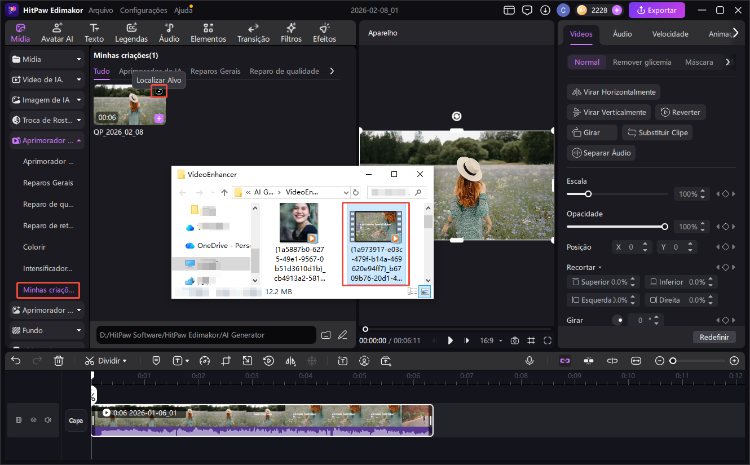The image size is (750, 465).
Task: Show more property tabs arrow after Animação
Action: [x=736, y=33]
